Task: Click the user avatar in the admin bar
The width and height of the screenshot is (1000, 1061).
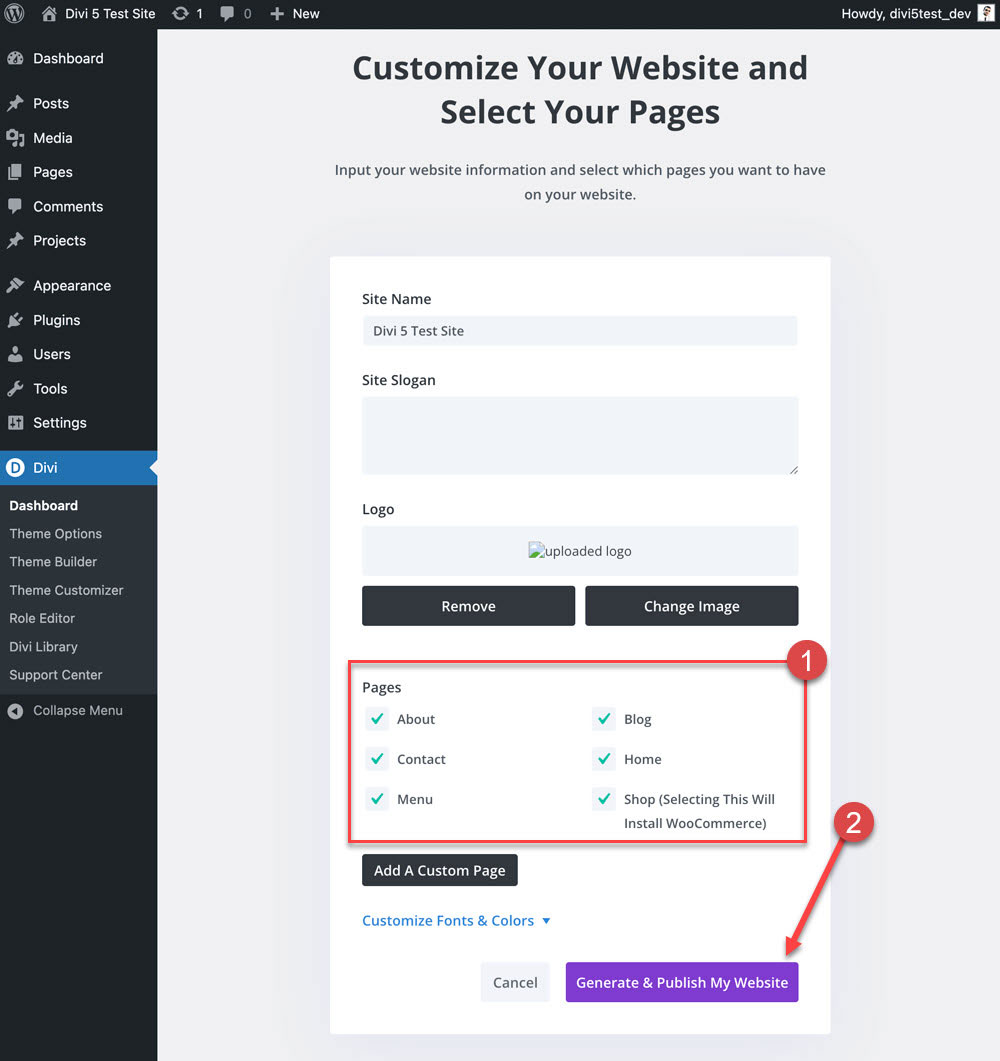Action: [986, 14]
